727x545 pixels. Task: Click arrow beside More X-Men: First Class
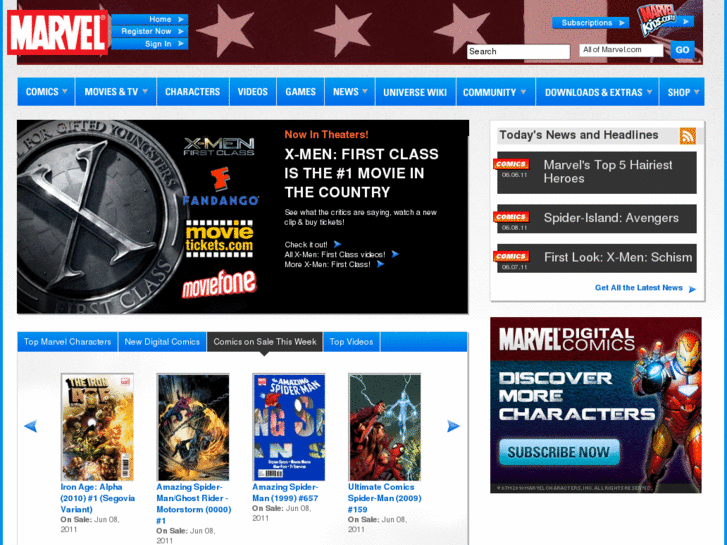point(380,264)
